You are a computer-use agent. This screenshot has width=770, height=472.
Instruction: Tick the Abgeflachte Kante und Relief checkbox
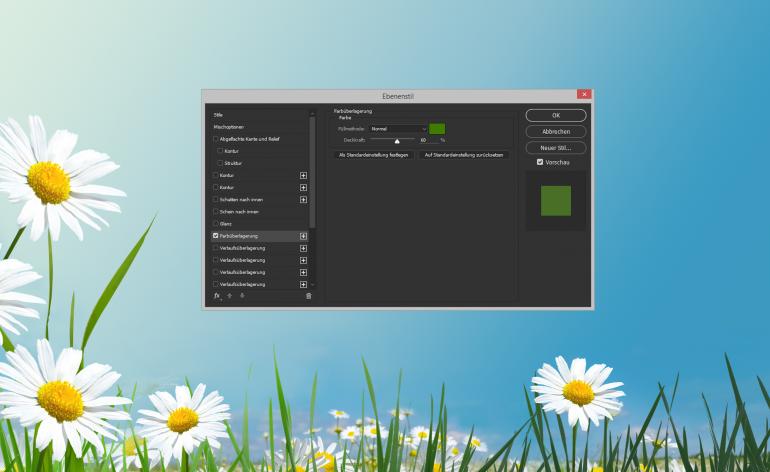coord(215,139)
